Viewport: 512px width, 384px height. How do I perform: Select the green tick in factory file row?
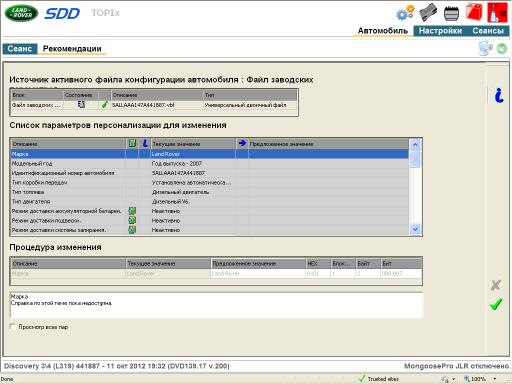[x=104, y=105]
